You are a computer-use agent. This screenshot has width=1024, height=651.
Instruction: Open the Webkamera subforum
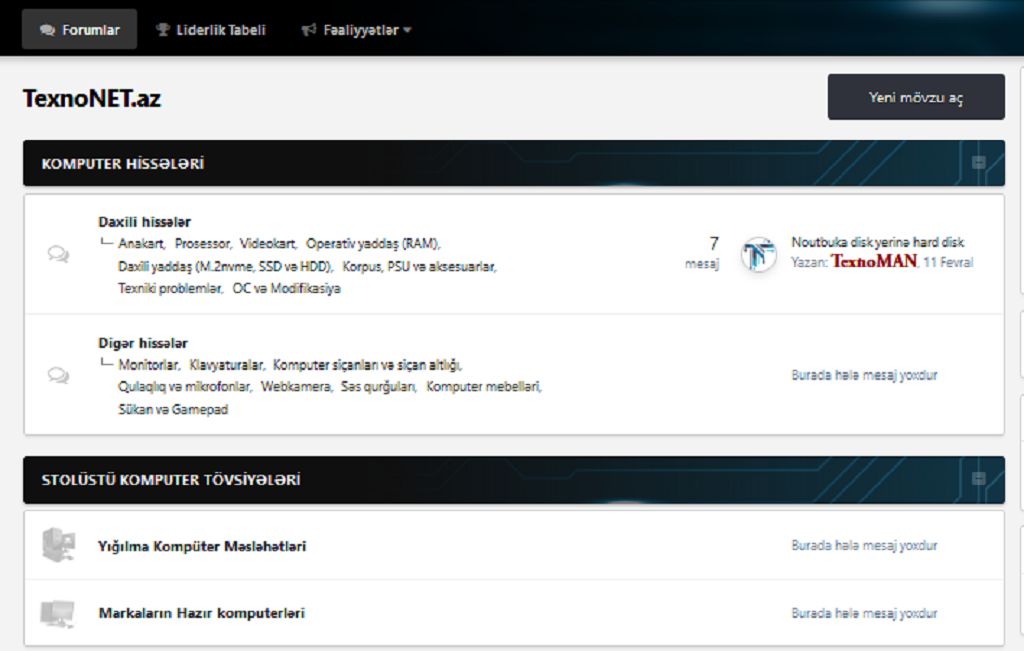pyautogui.click(x=296, y=387)
